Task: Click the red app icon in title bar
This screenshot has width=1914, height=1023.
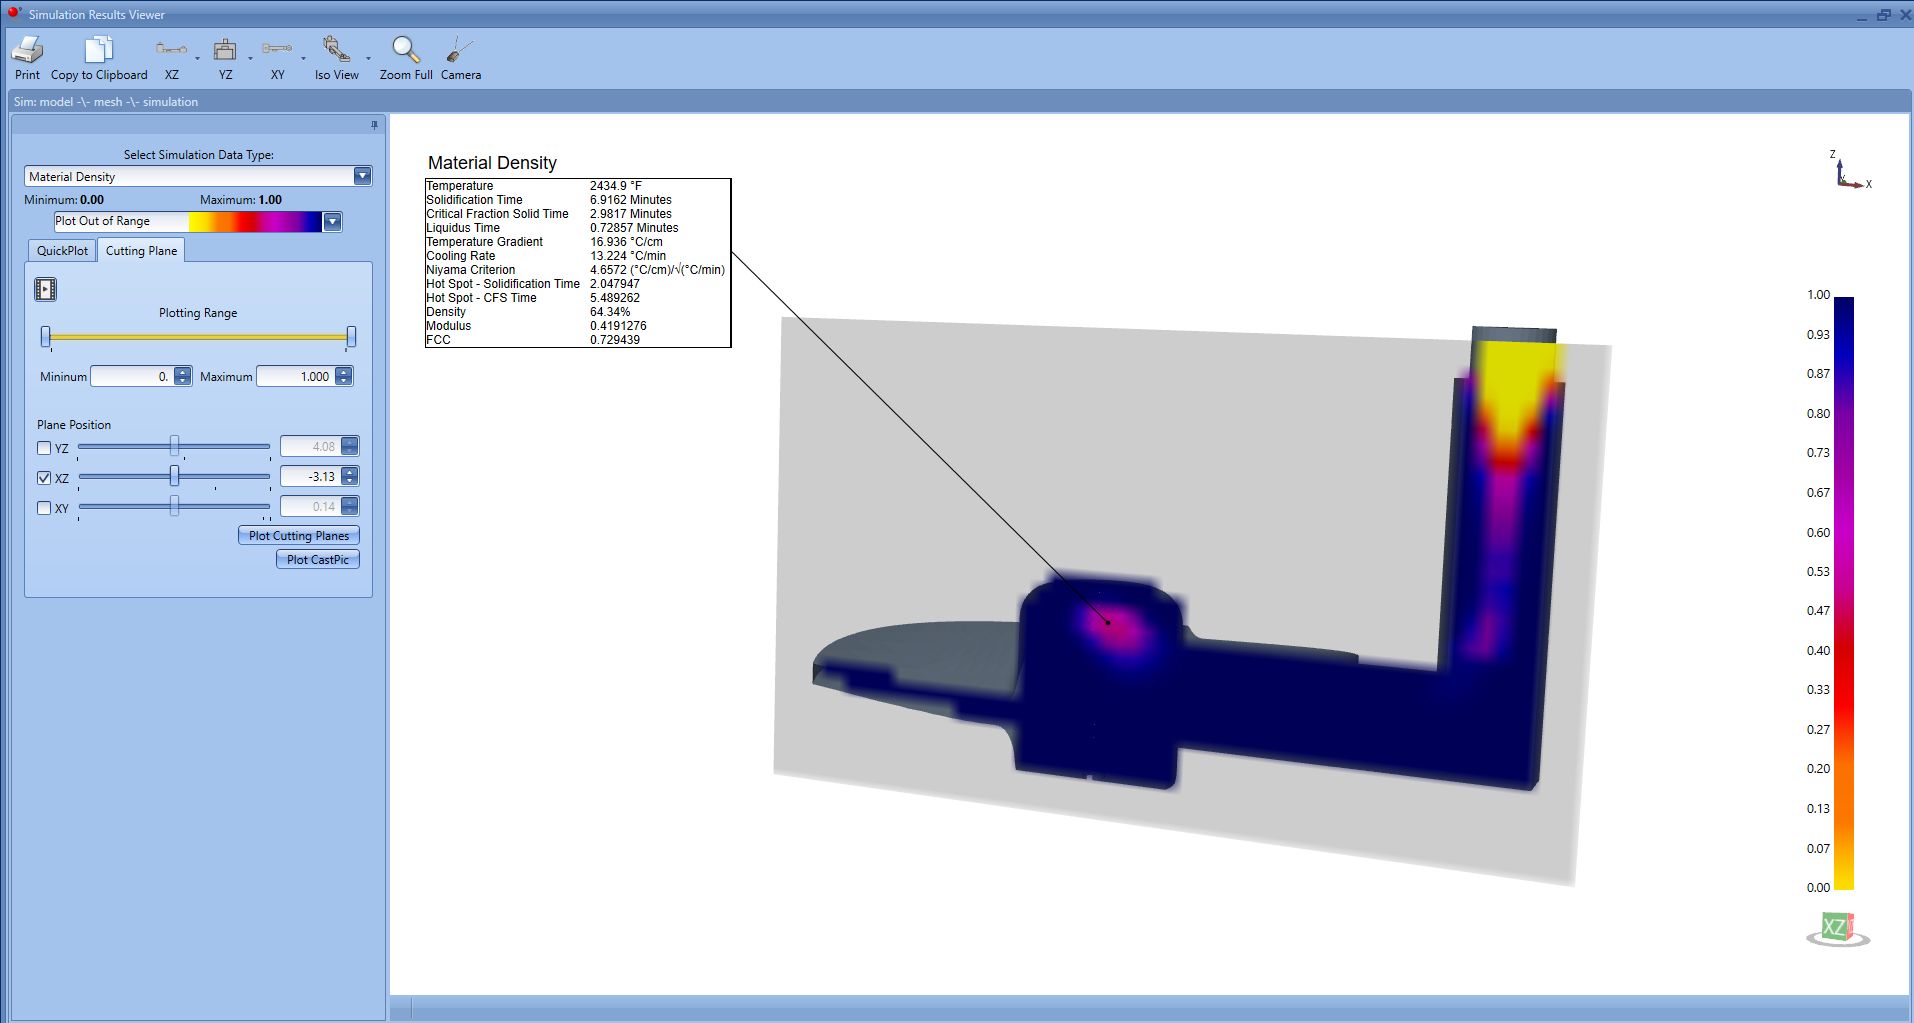Action: [14, 13]
